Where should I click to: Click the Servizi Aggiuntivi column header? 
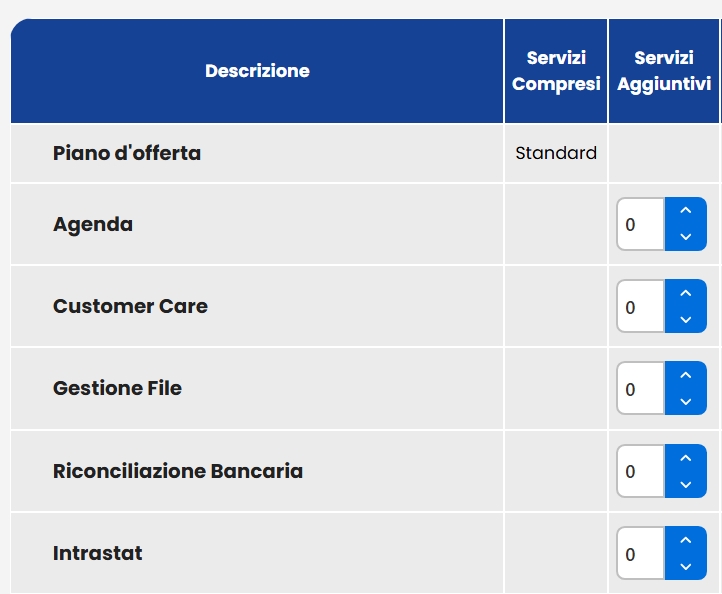(x=664, y=71)
